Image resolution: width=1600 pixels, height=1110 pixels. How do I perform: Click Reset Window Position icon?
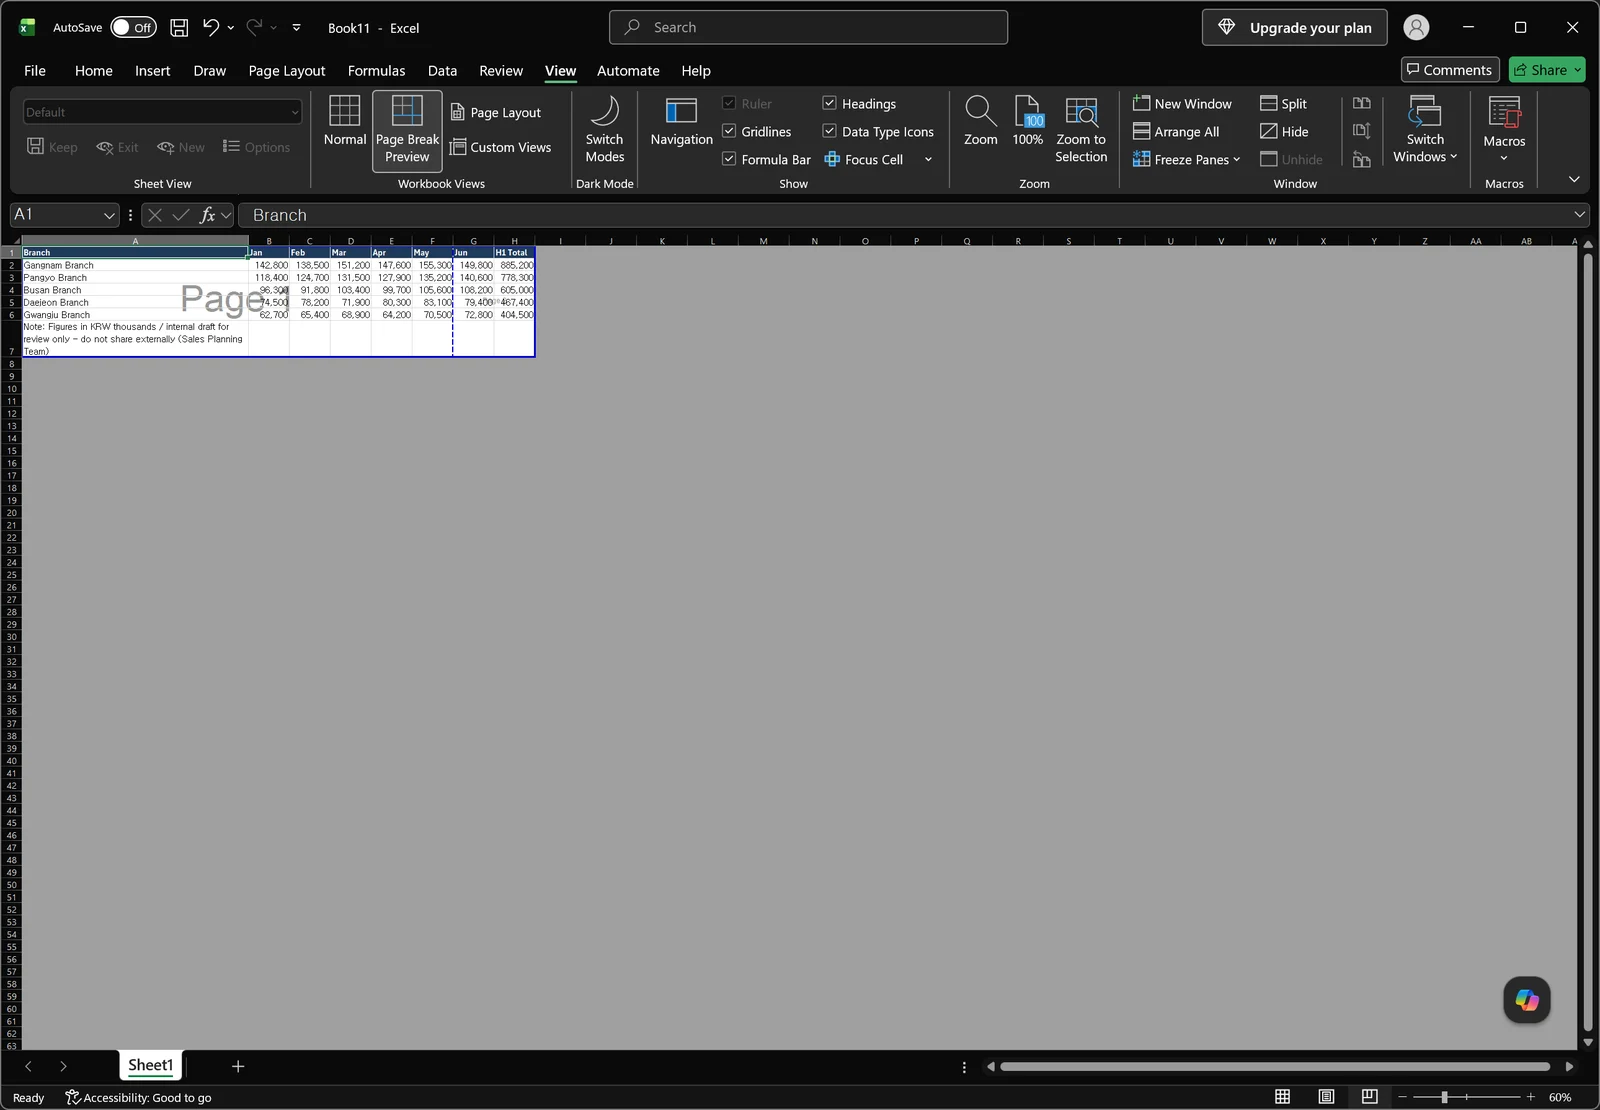click(1362, 159)
